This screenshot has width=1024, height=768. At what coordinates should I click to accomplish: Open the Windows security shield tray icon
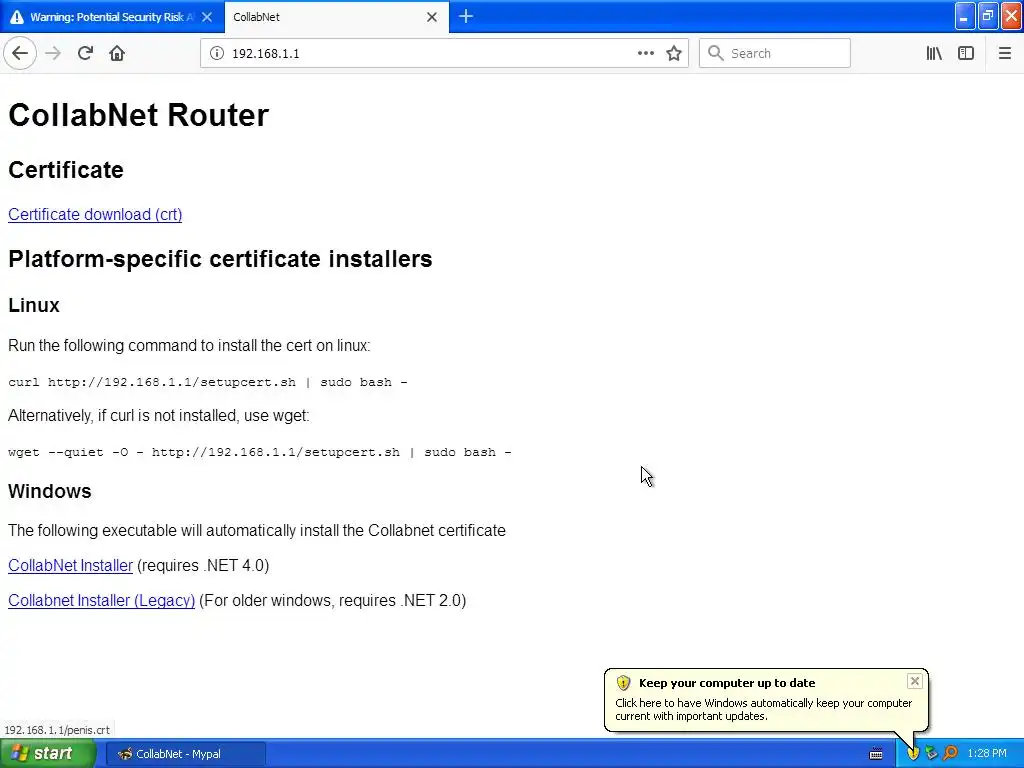click(913, 754)
